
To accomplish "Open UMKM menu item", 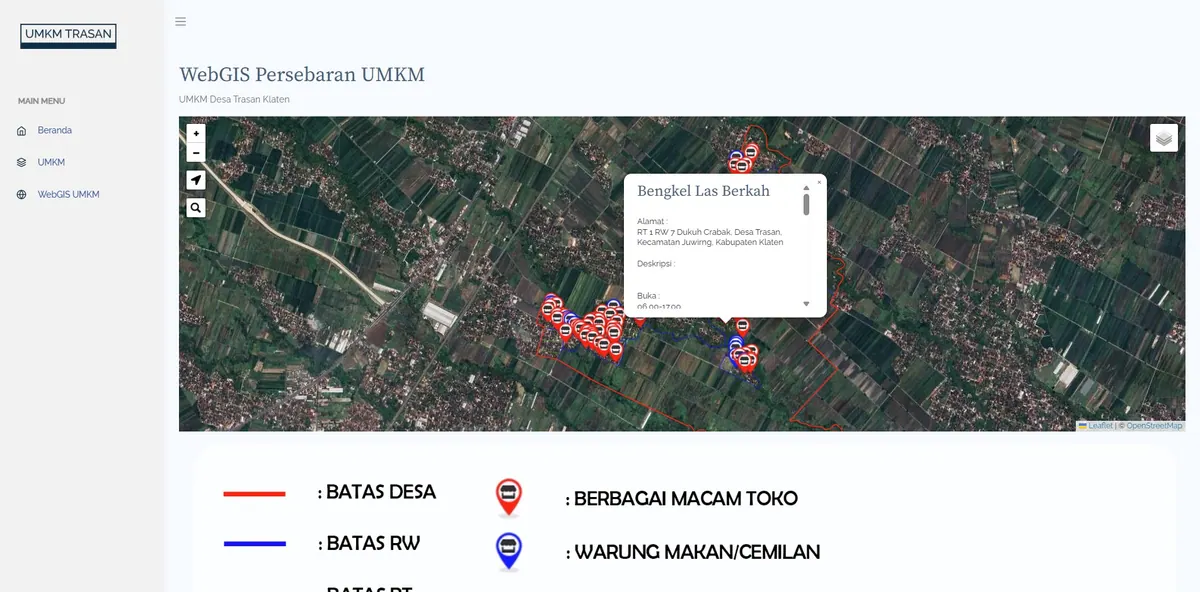I will click(51, 162).
